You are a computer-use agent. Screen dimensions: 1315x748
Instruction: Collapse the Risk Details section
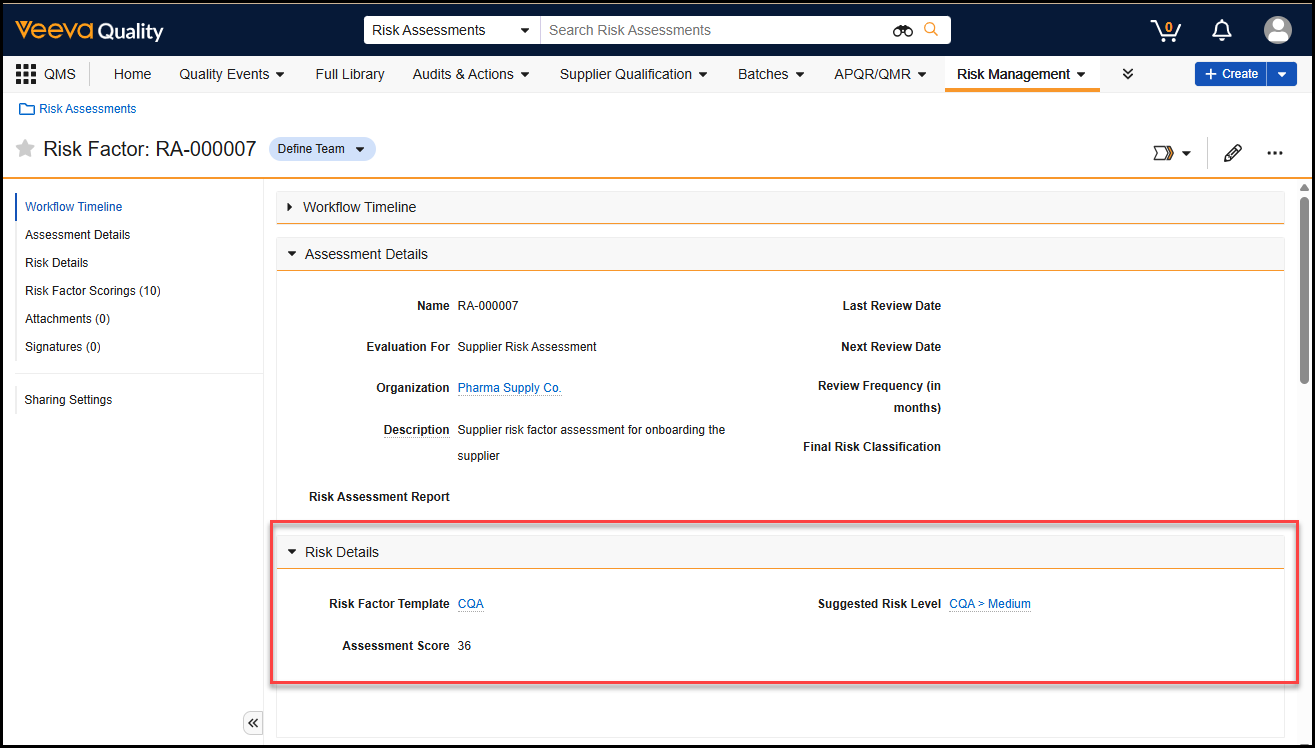point(292,552)
